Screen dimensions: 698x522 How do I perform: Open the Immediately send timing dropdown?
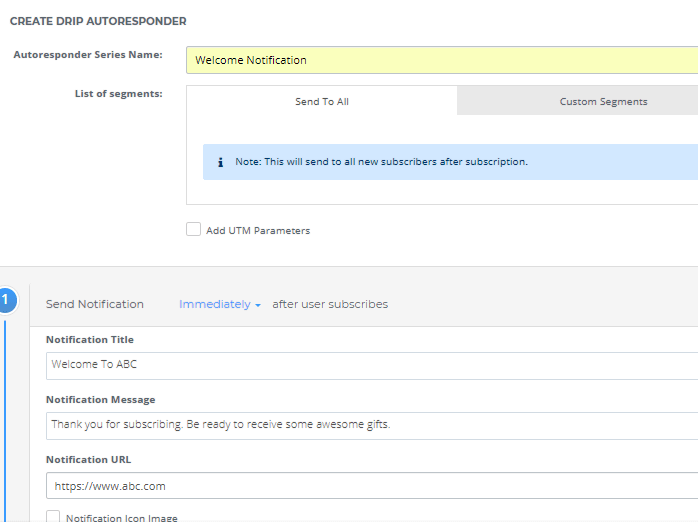pyautogui.click(x=219, y=304)
